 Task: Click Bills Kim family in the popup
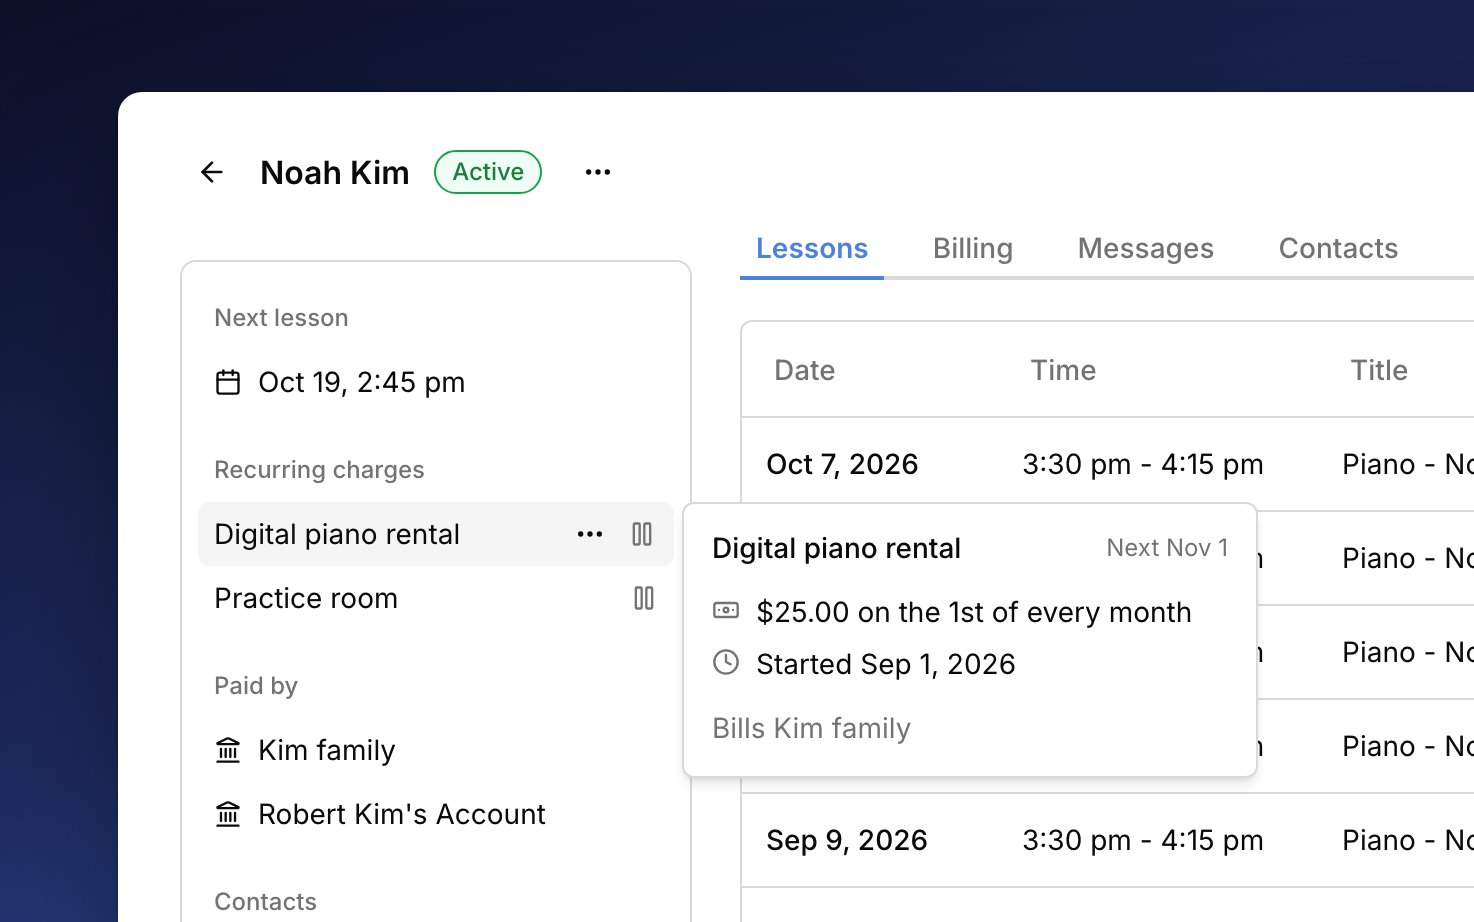point(812,728)
